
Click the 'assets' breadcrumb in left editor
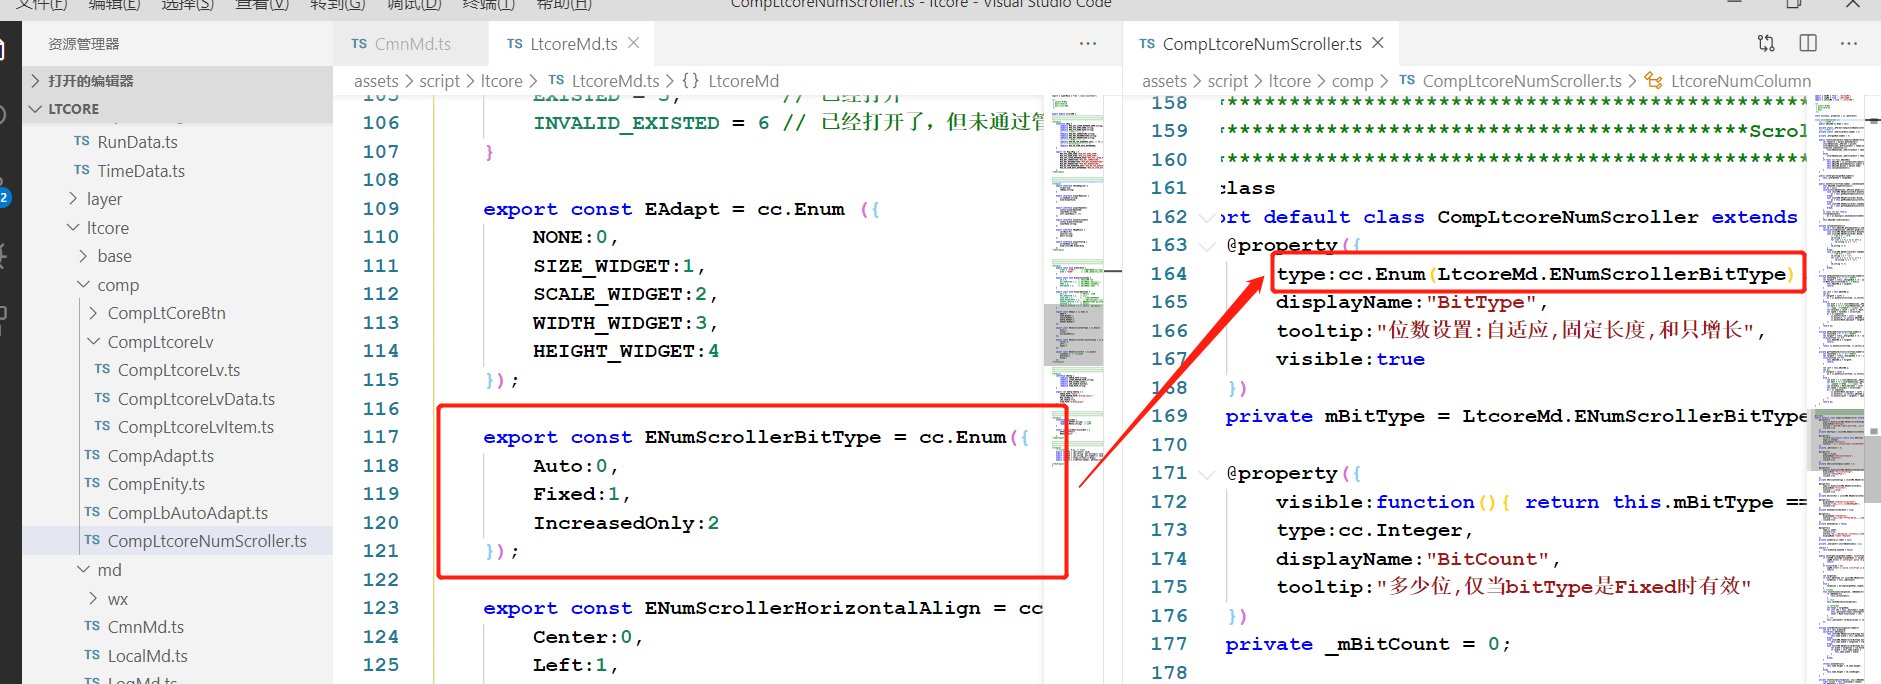(376, 81)
